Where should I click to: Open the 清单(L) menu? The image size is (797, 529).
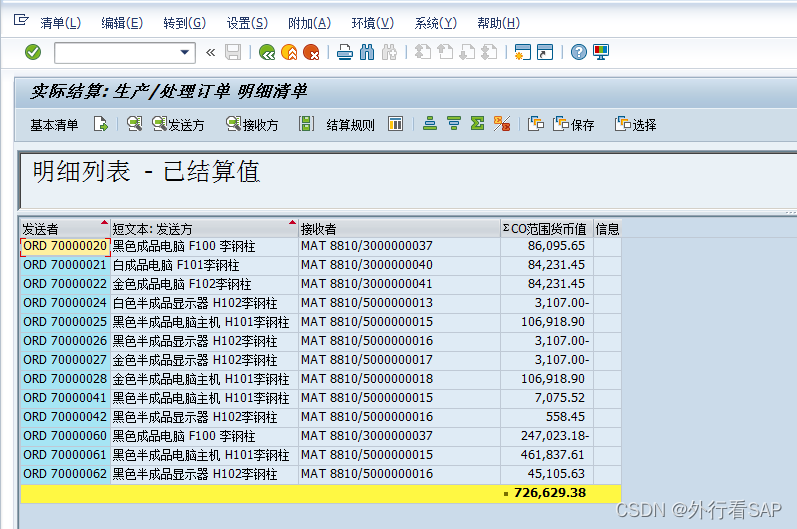pos(60,23)
